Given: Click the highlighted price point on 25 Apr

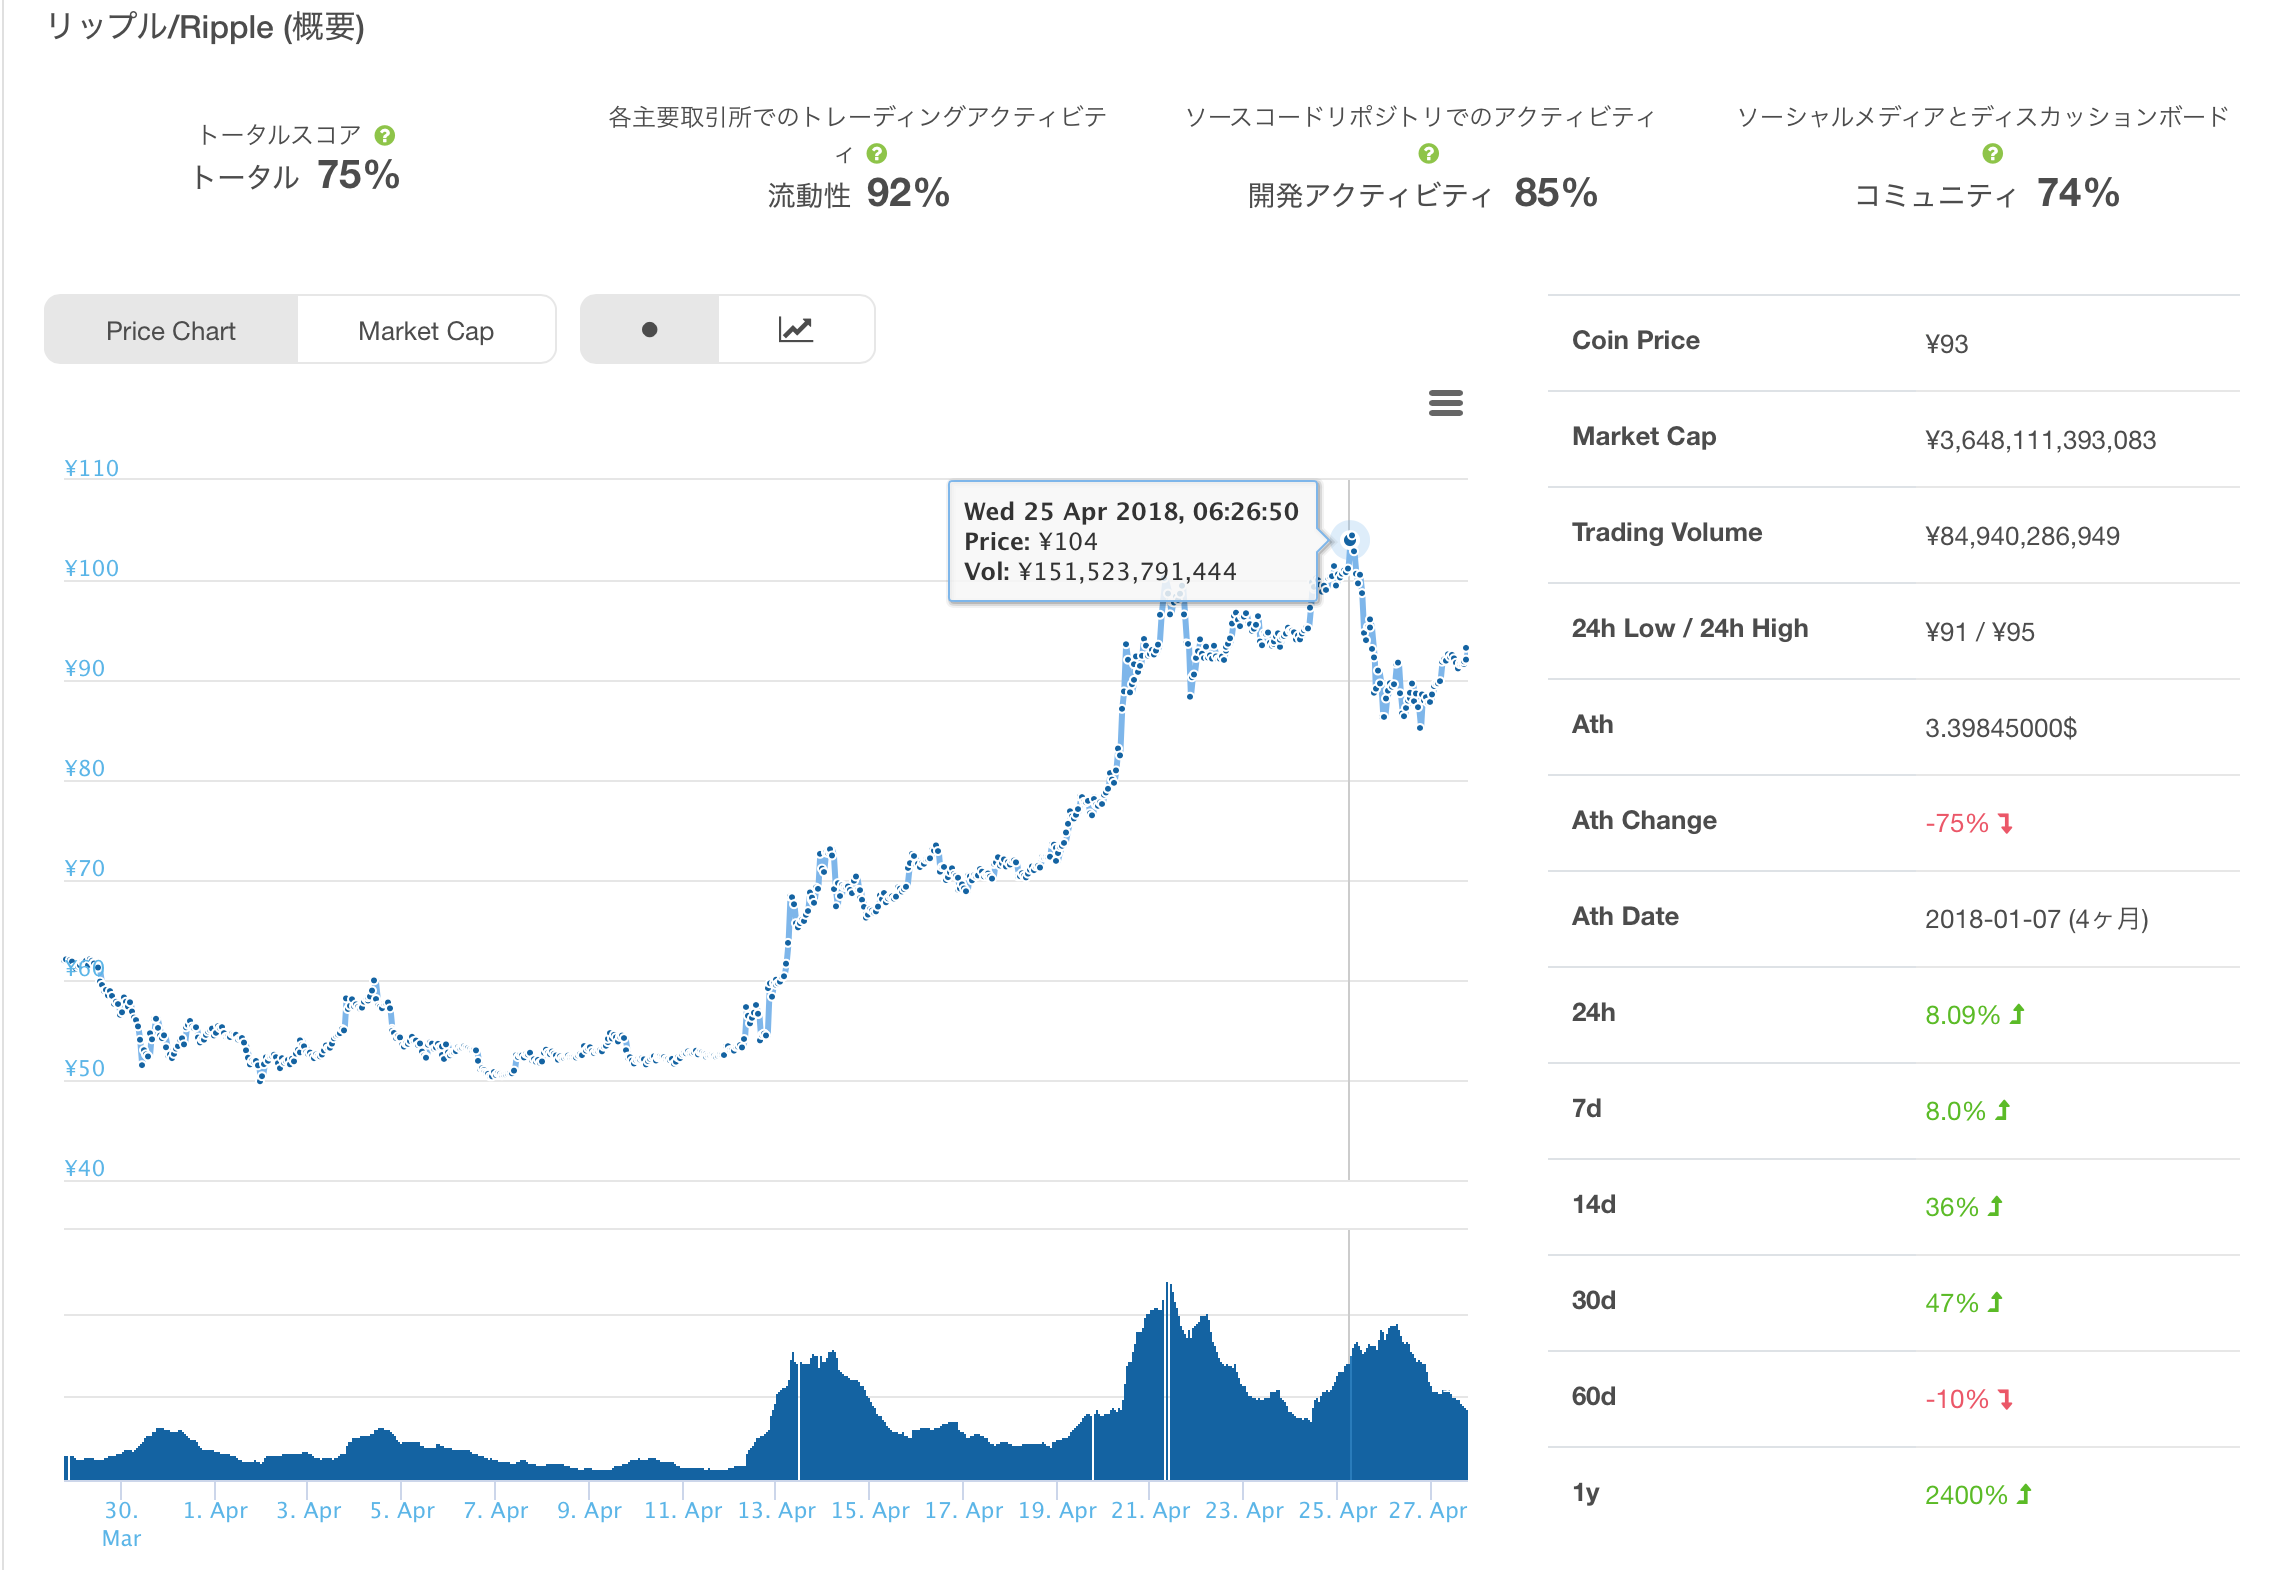Looking at the screenshot, I should (x=1350, y=540).
